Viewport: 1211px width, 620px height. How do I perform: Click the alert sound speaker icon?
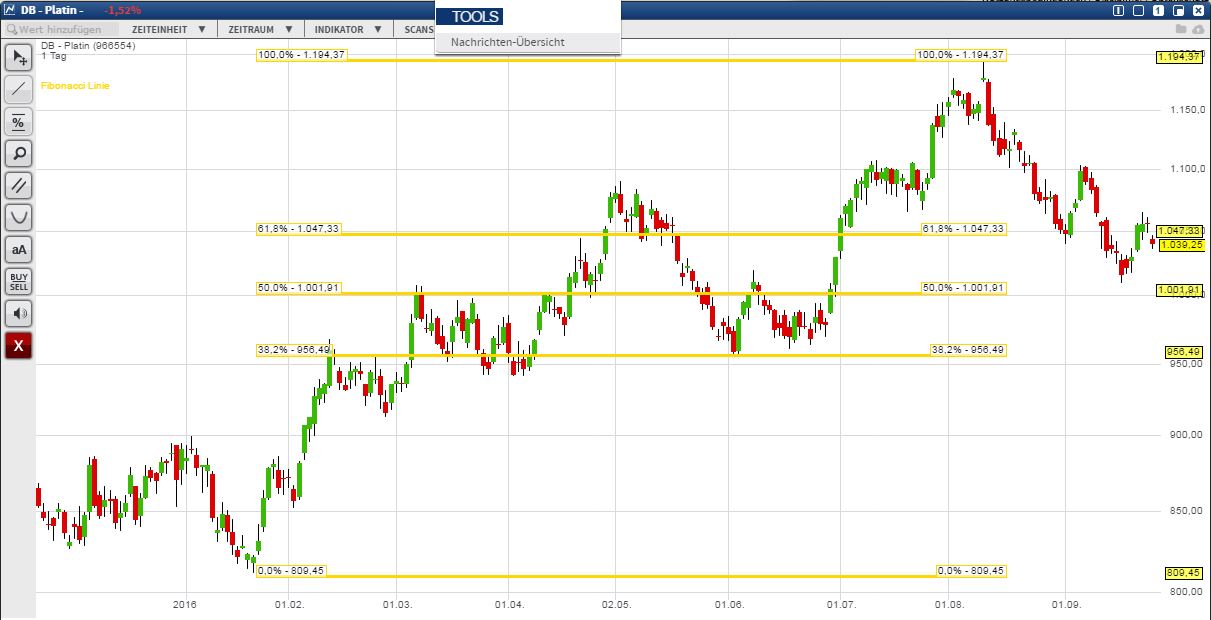tap(18, 313)
